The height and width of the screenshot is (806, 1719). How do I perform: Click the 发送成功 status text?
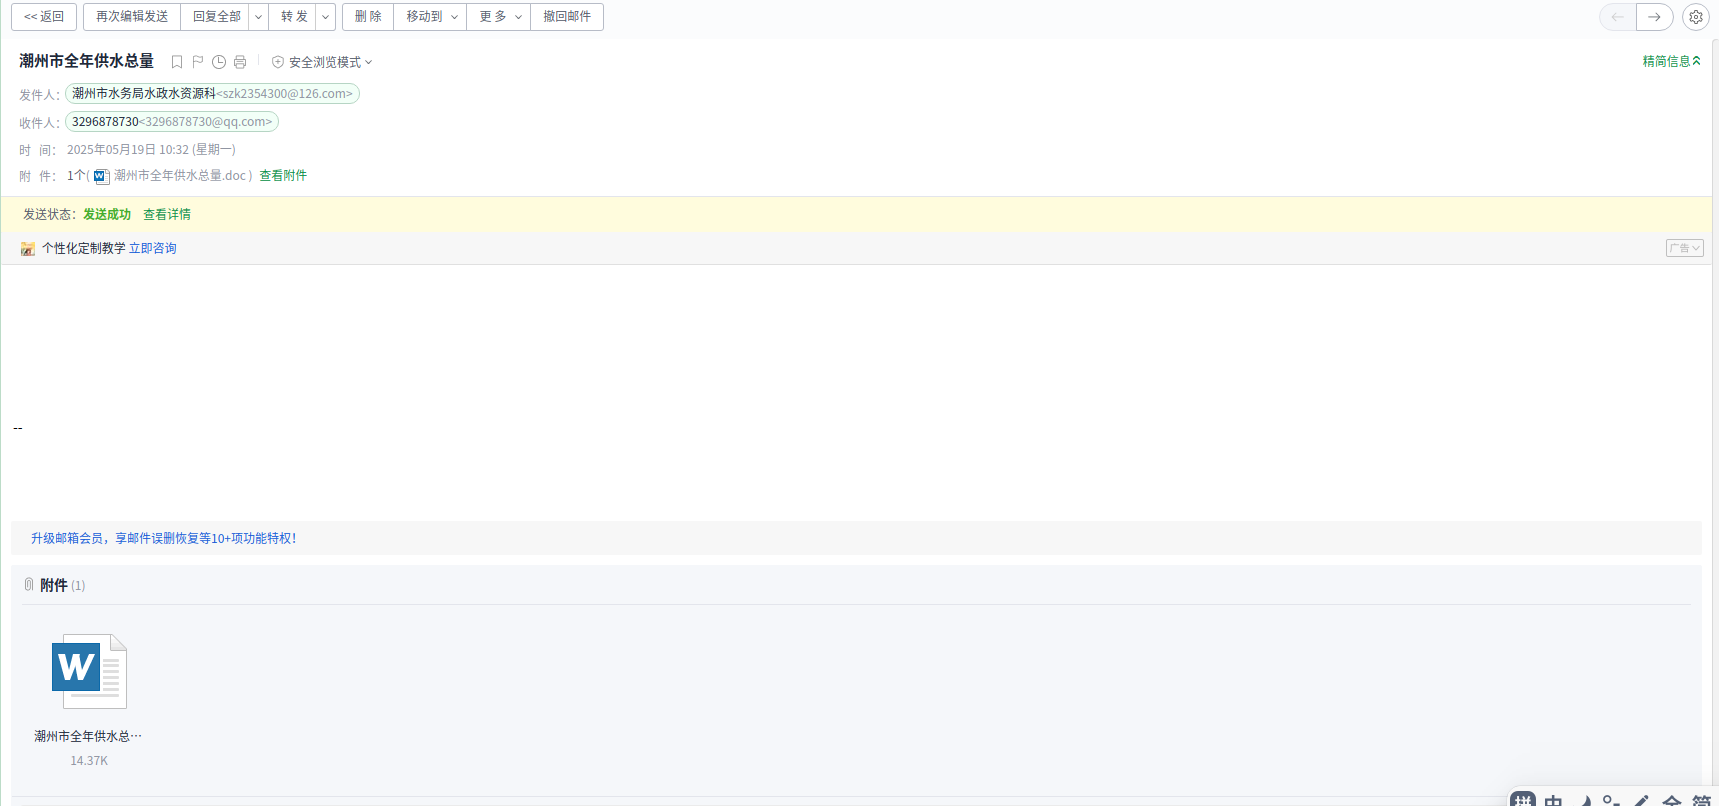[107, 215]
